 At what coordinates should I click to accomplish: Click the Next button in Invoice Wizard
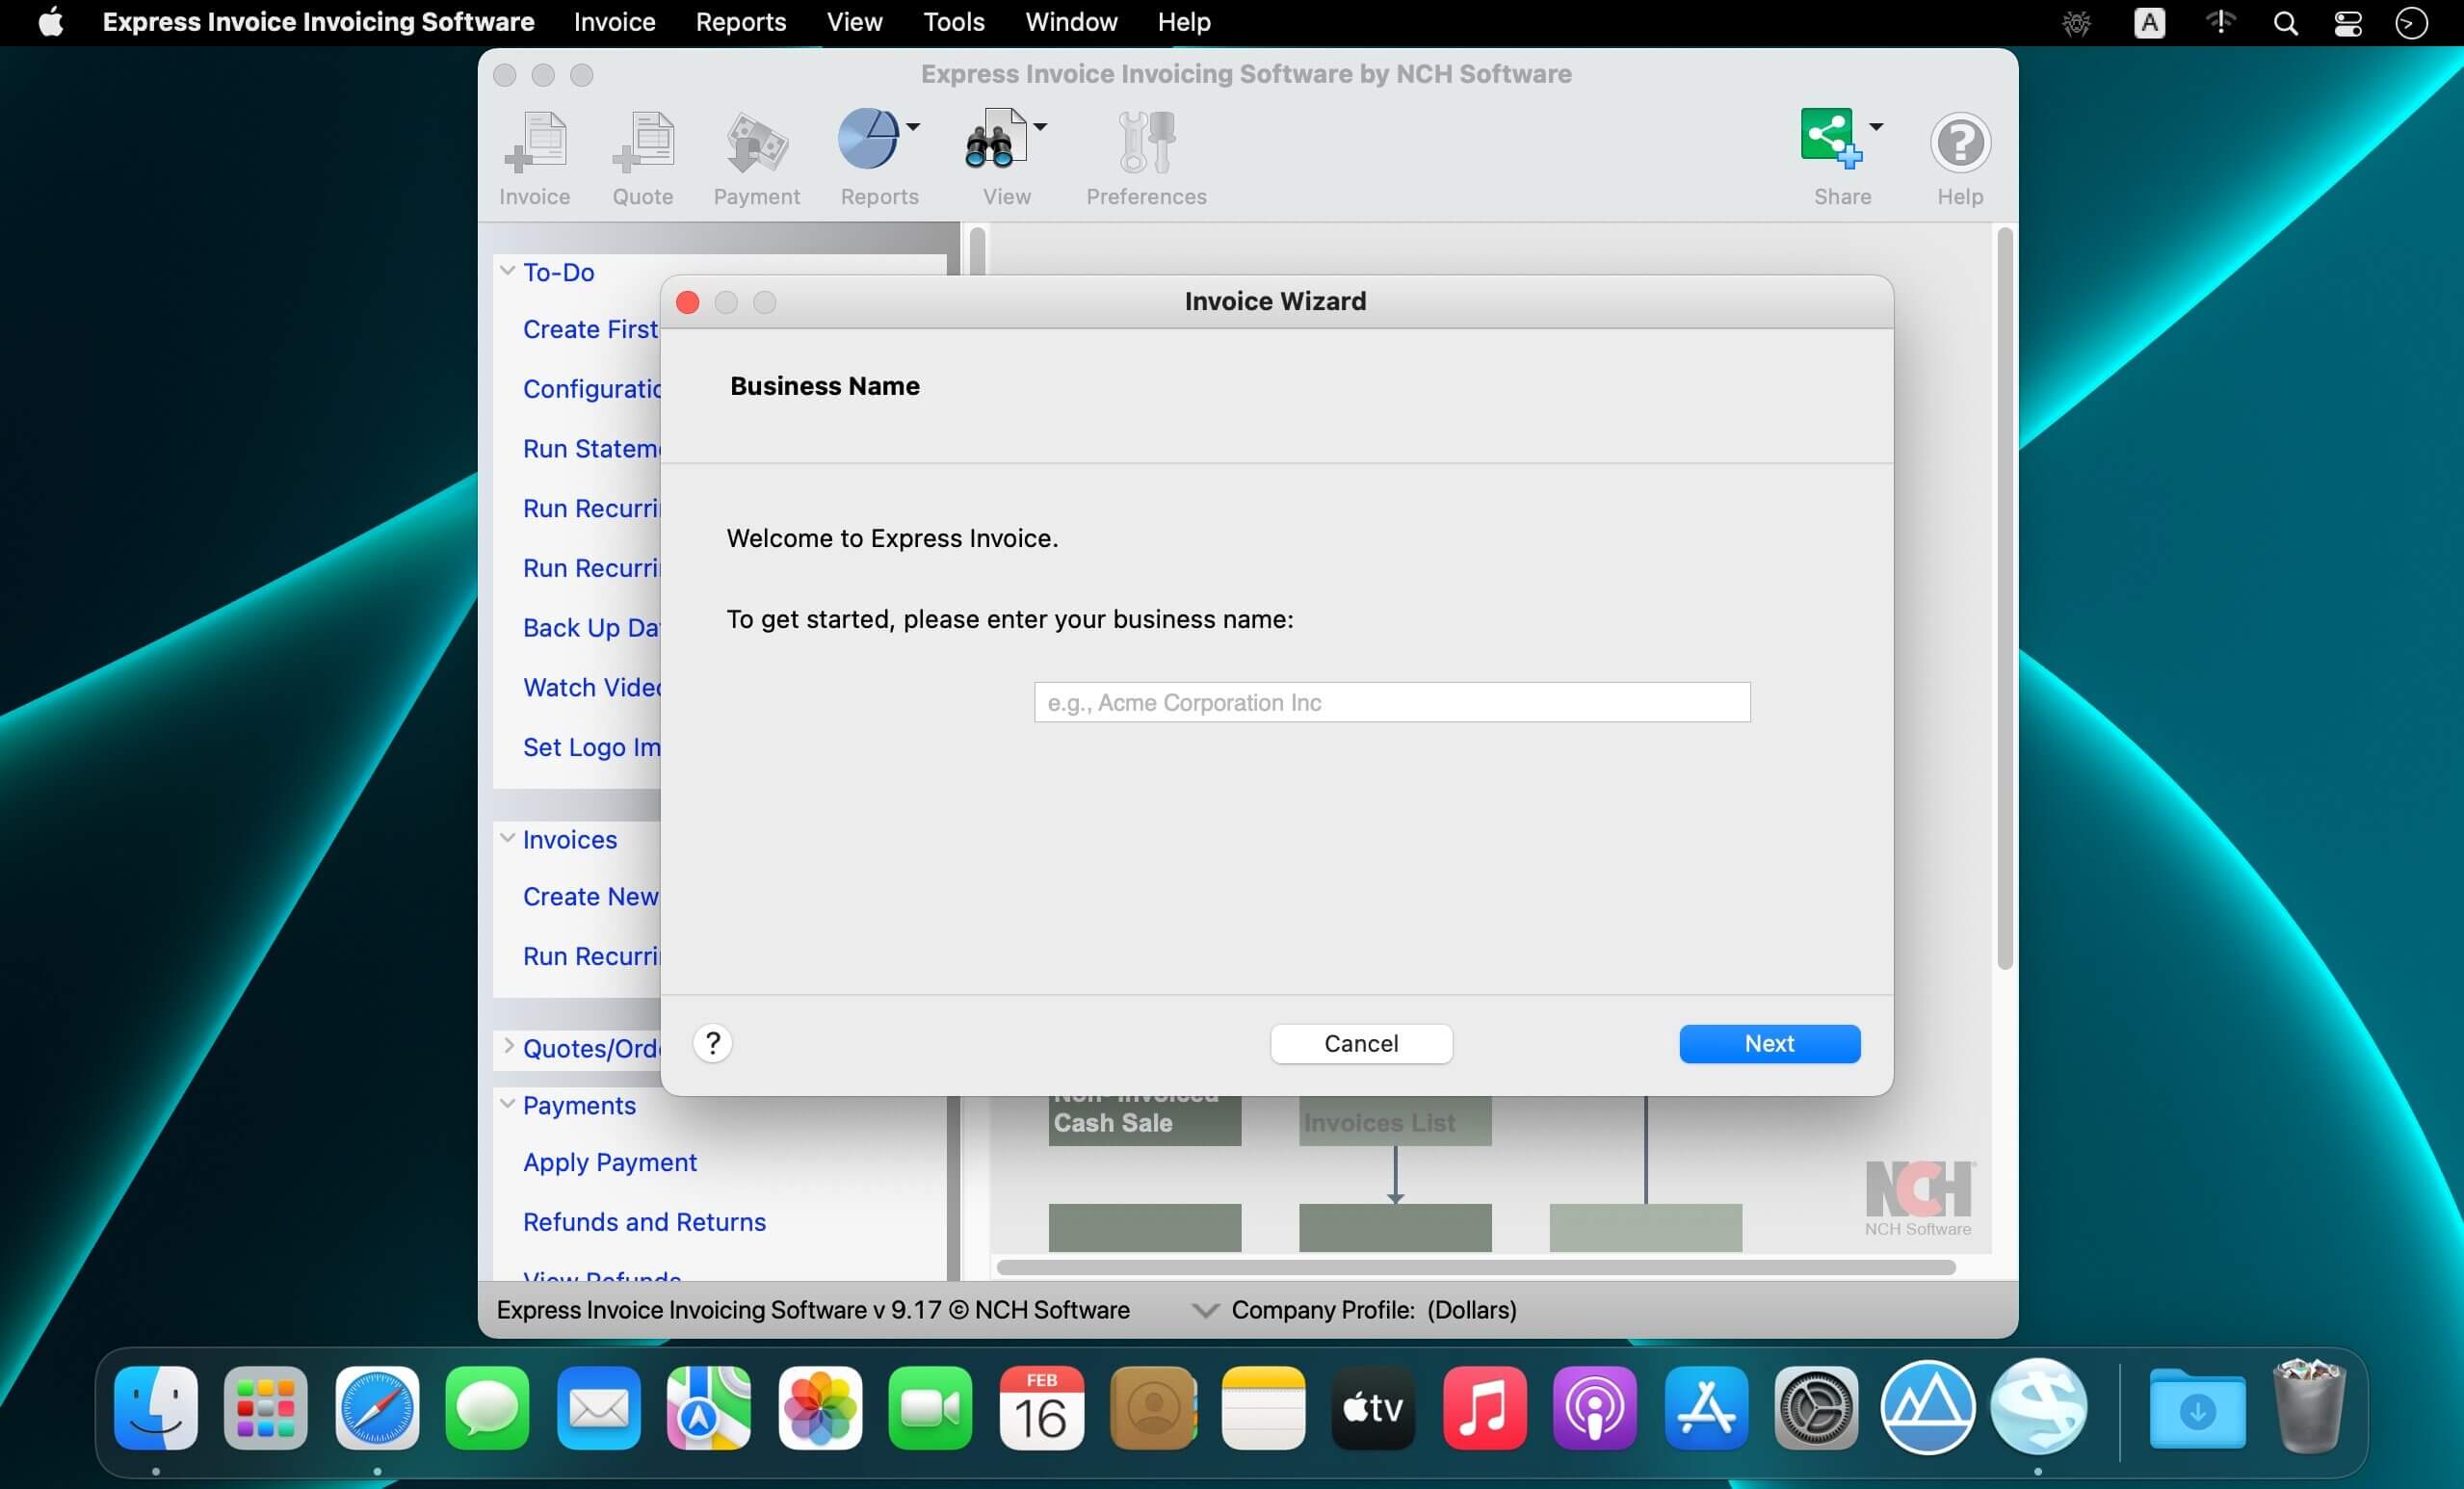1769,1043
